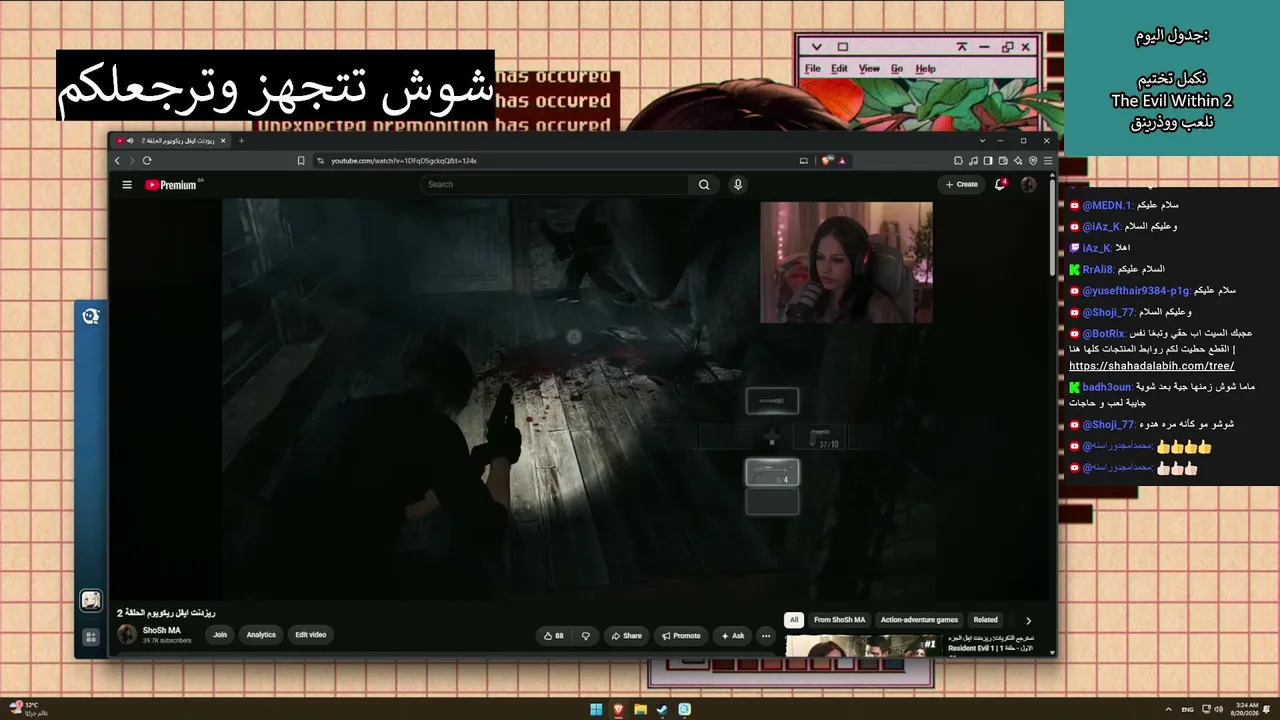Open Brave browser from the taskbar
This screenshot has height=720, width=1280.
(618, 709)
